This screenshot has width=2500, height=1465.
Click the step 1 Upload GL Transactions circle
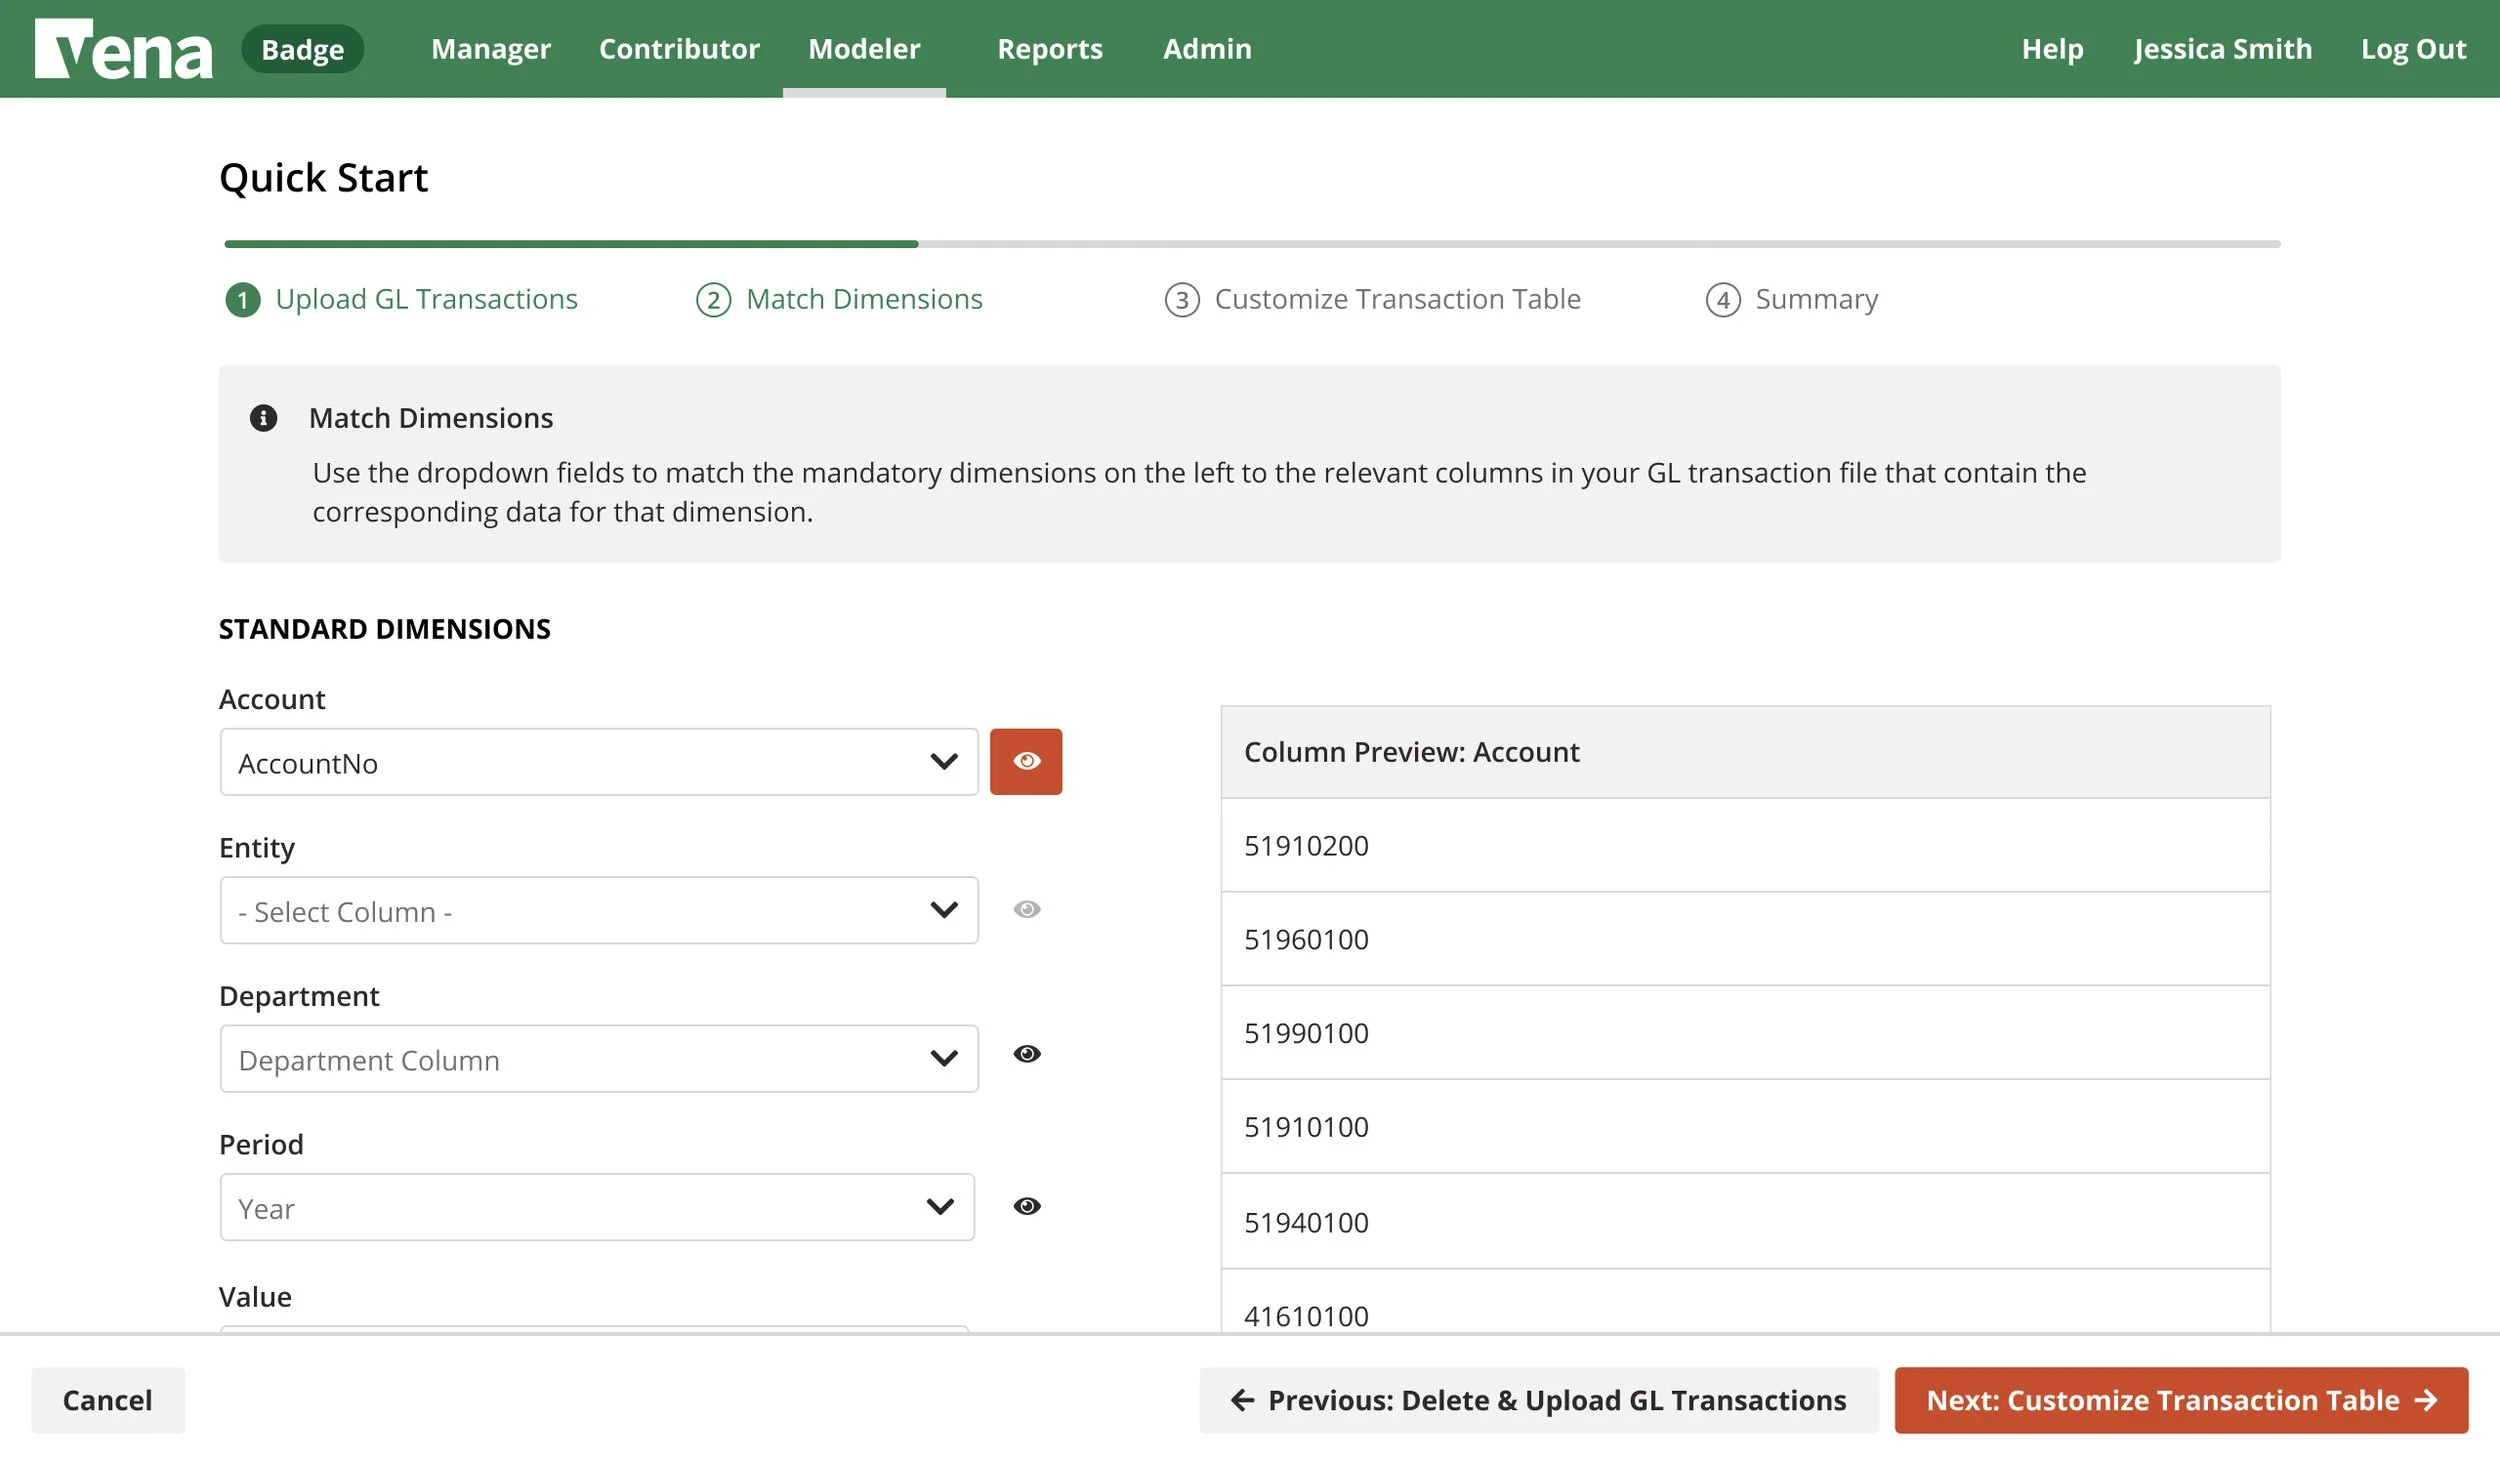point(243,299)
